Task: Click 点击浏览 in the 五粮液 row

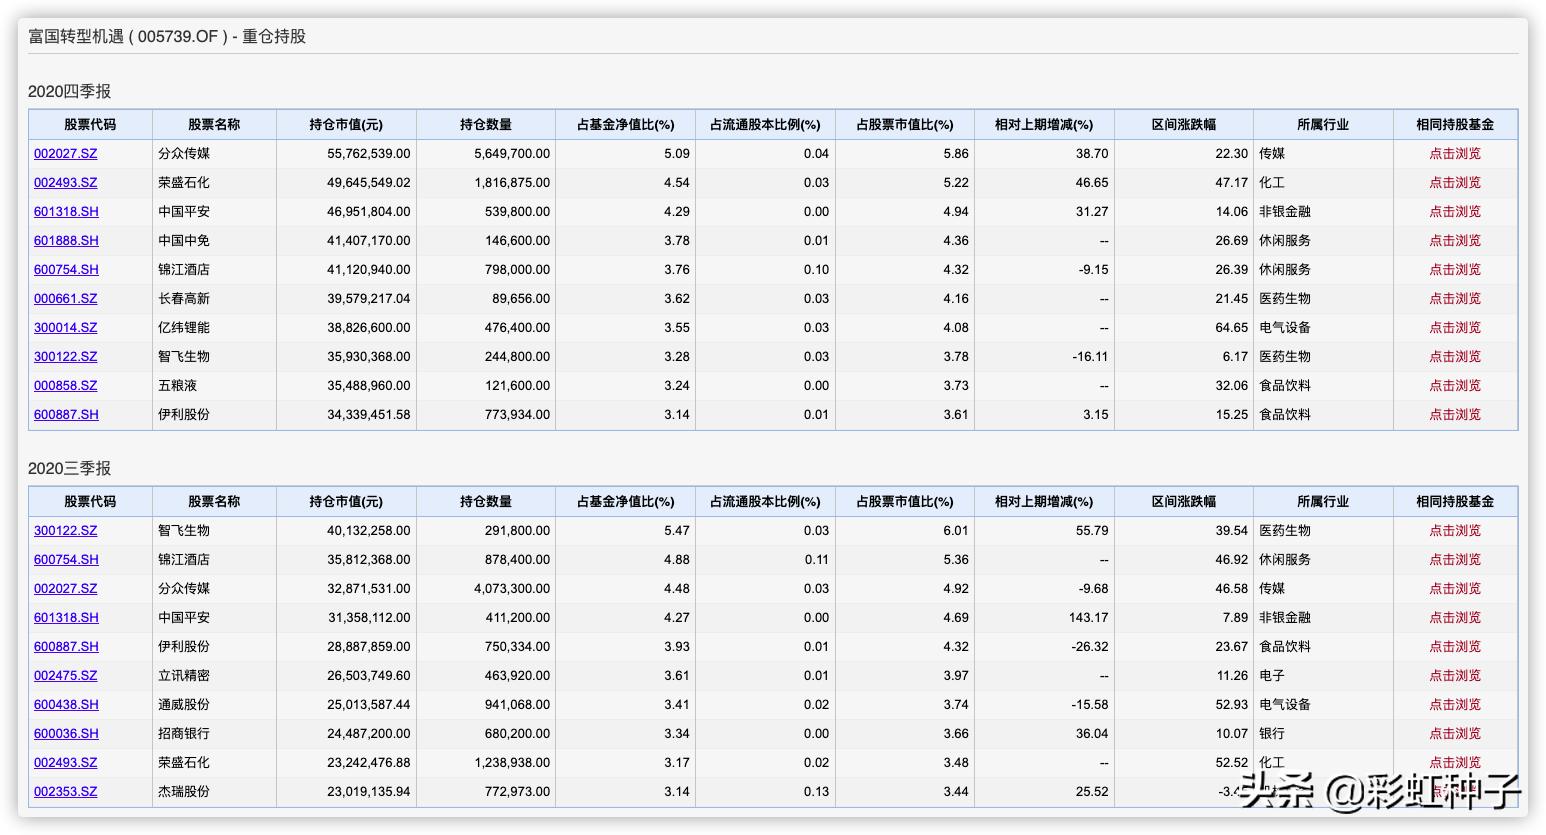Action: 1454,386
